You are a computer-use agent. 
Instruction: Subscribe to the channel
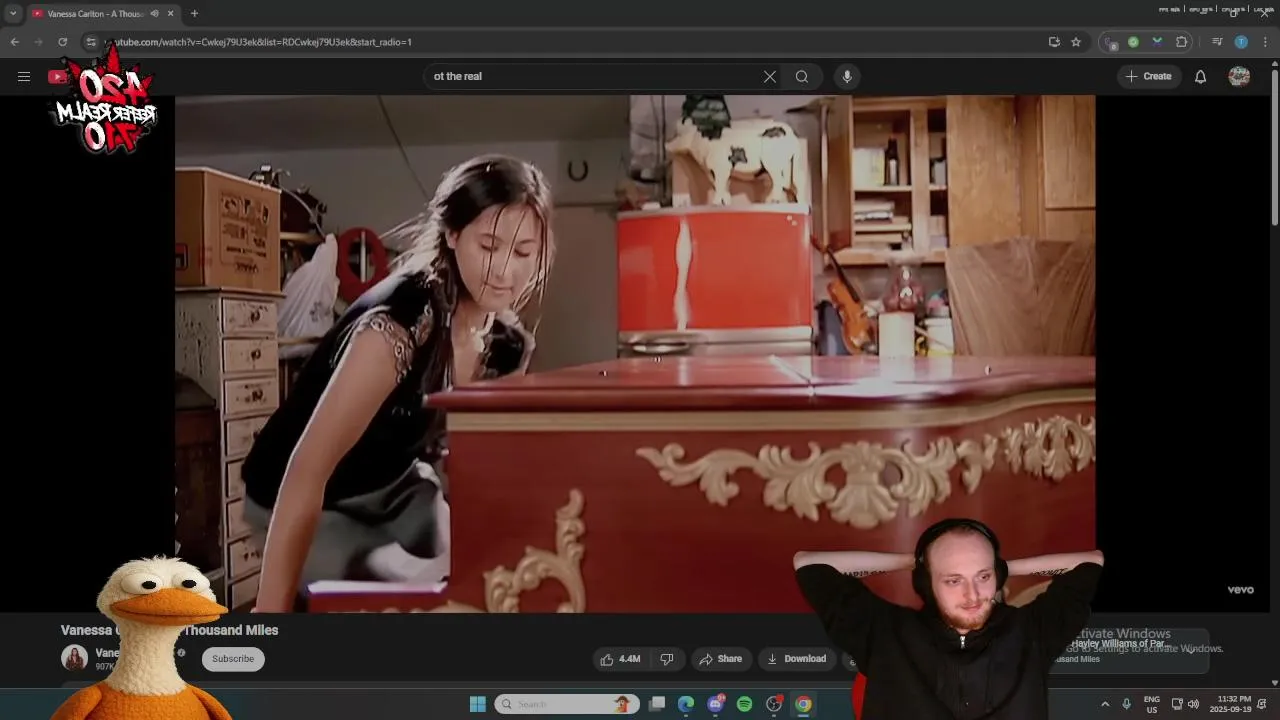pyautogui.click(x=233, y=659)
